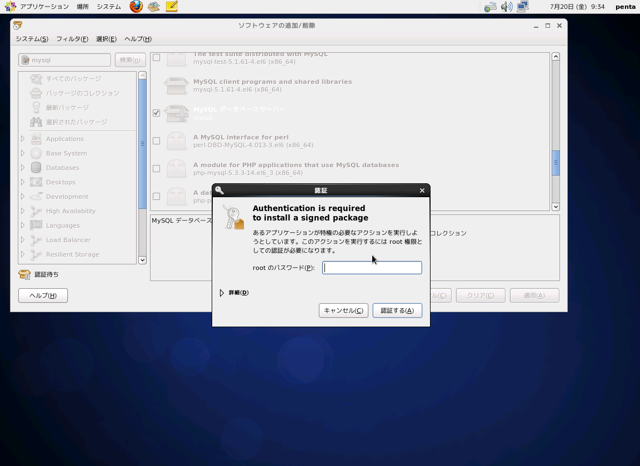Open the システム(S) menu
This screenshot has width=640, height=466.
(32, 39)
